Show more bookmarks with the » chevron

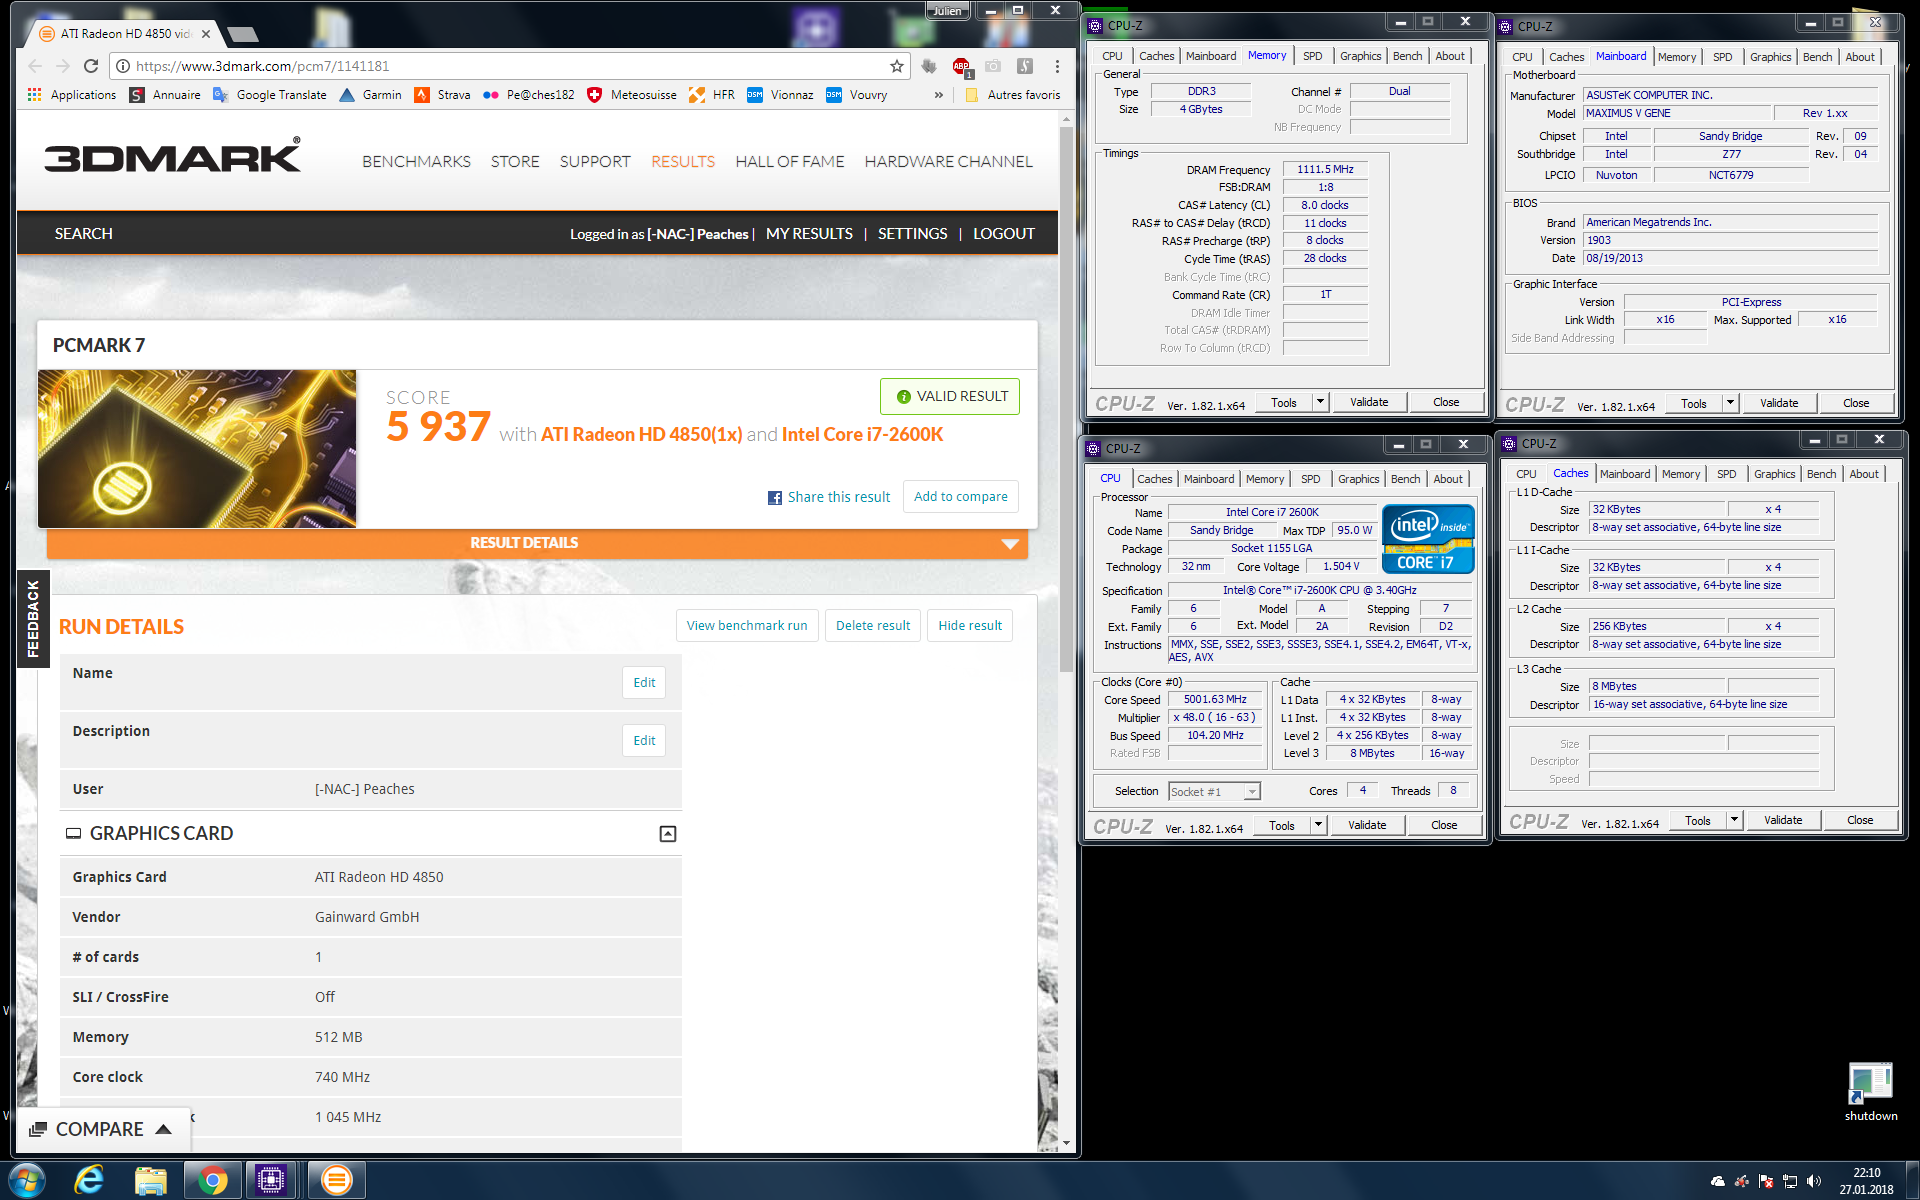click(938, 95)
